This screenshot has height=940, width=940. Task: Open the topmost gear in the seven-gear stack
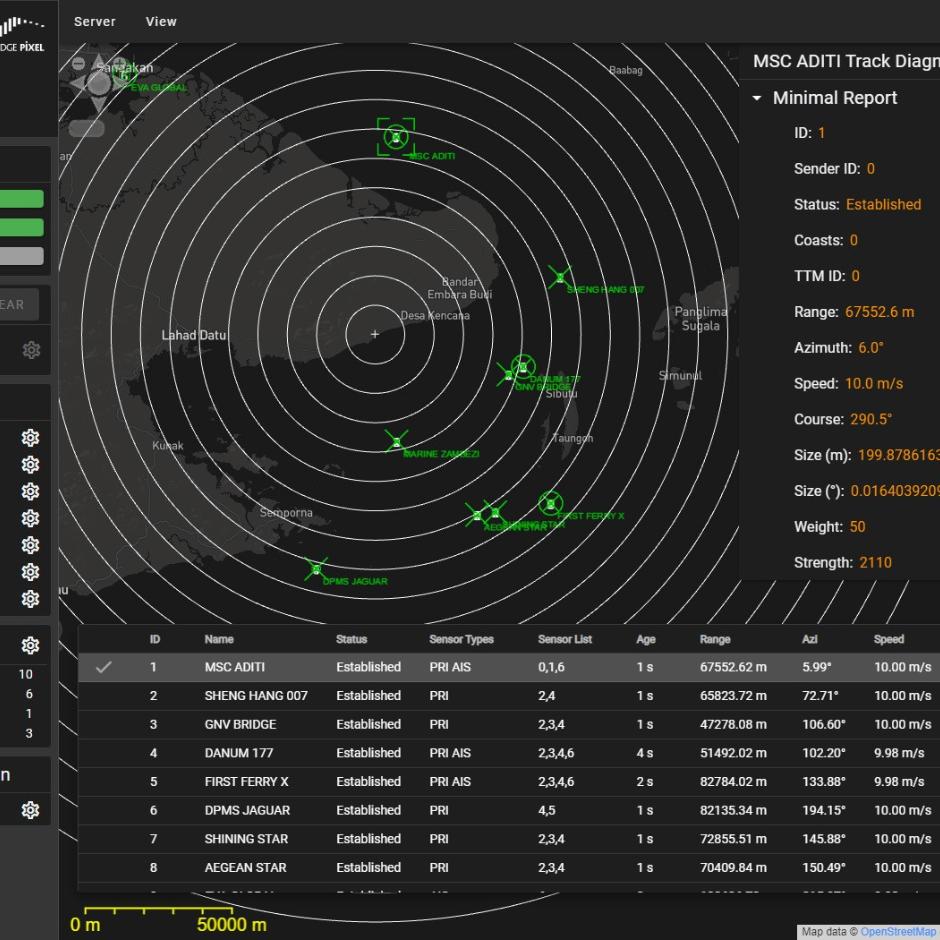coord(31,438)
